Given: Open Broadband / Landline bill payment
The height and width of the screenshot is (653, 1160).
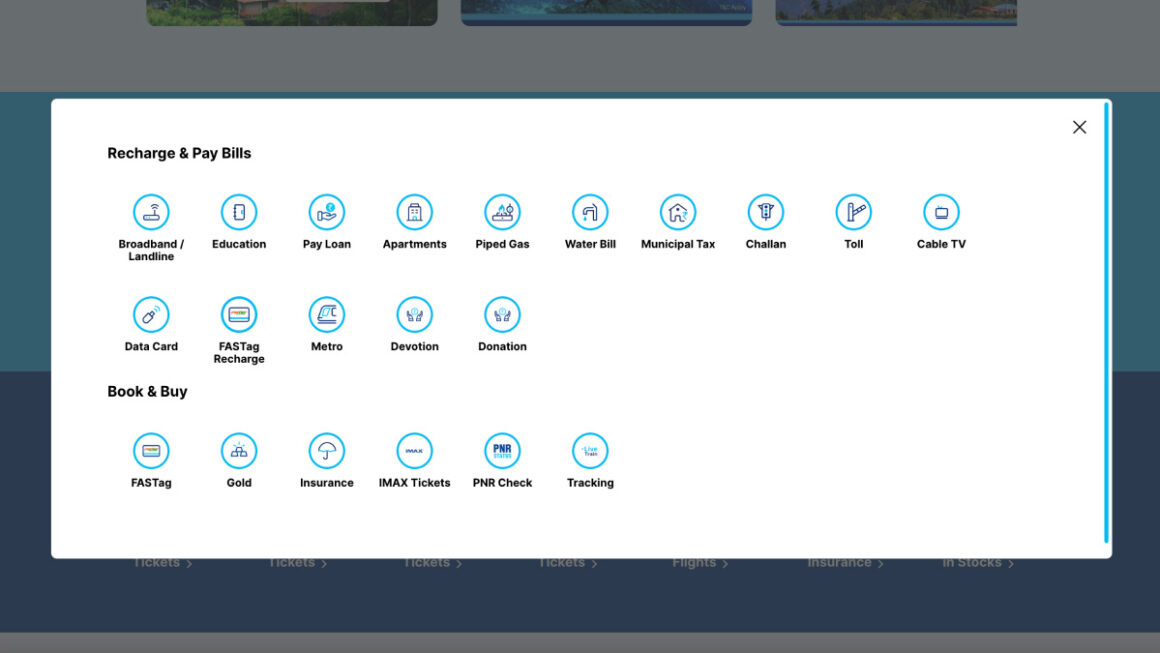Looking at the screenshot, I should point(151,213).
